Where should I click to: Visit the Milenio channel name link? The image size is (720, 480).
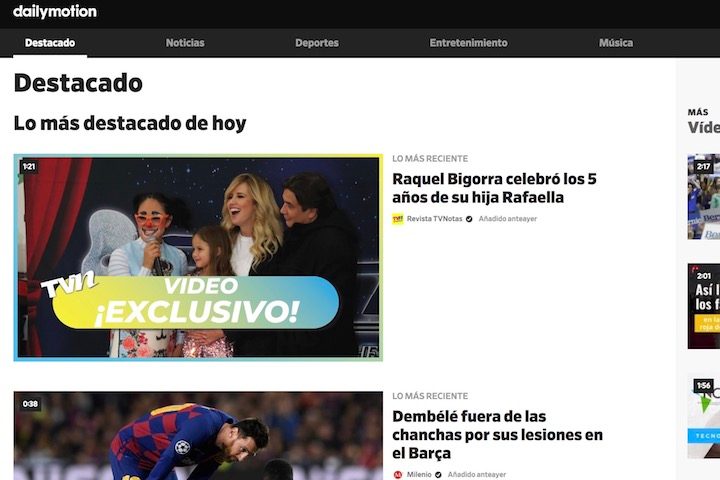419,474
